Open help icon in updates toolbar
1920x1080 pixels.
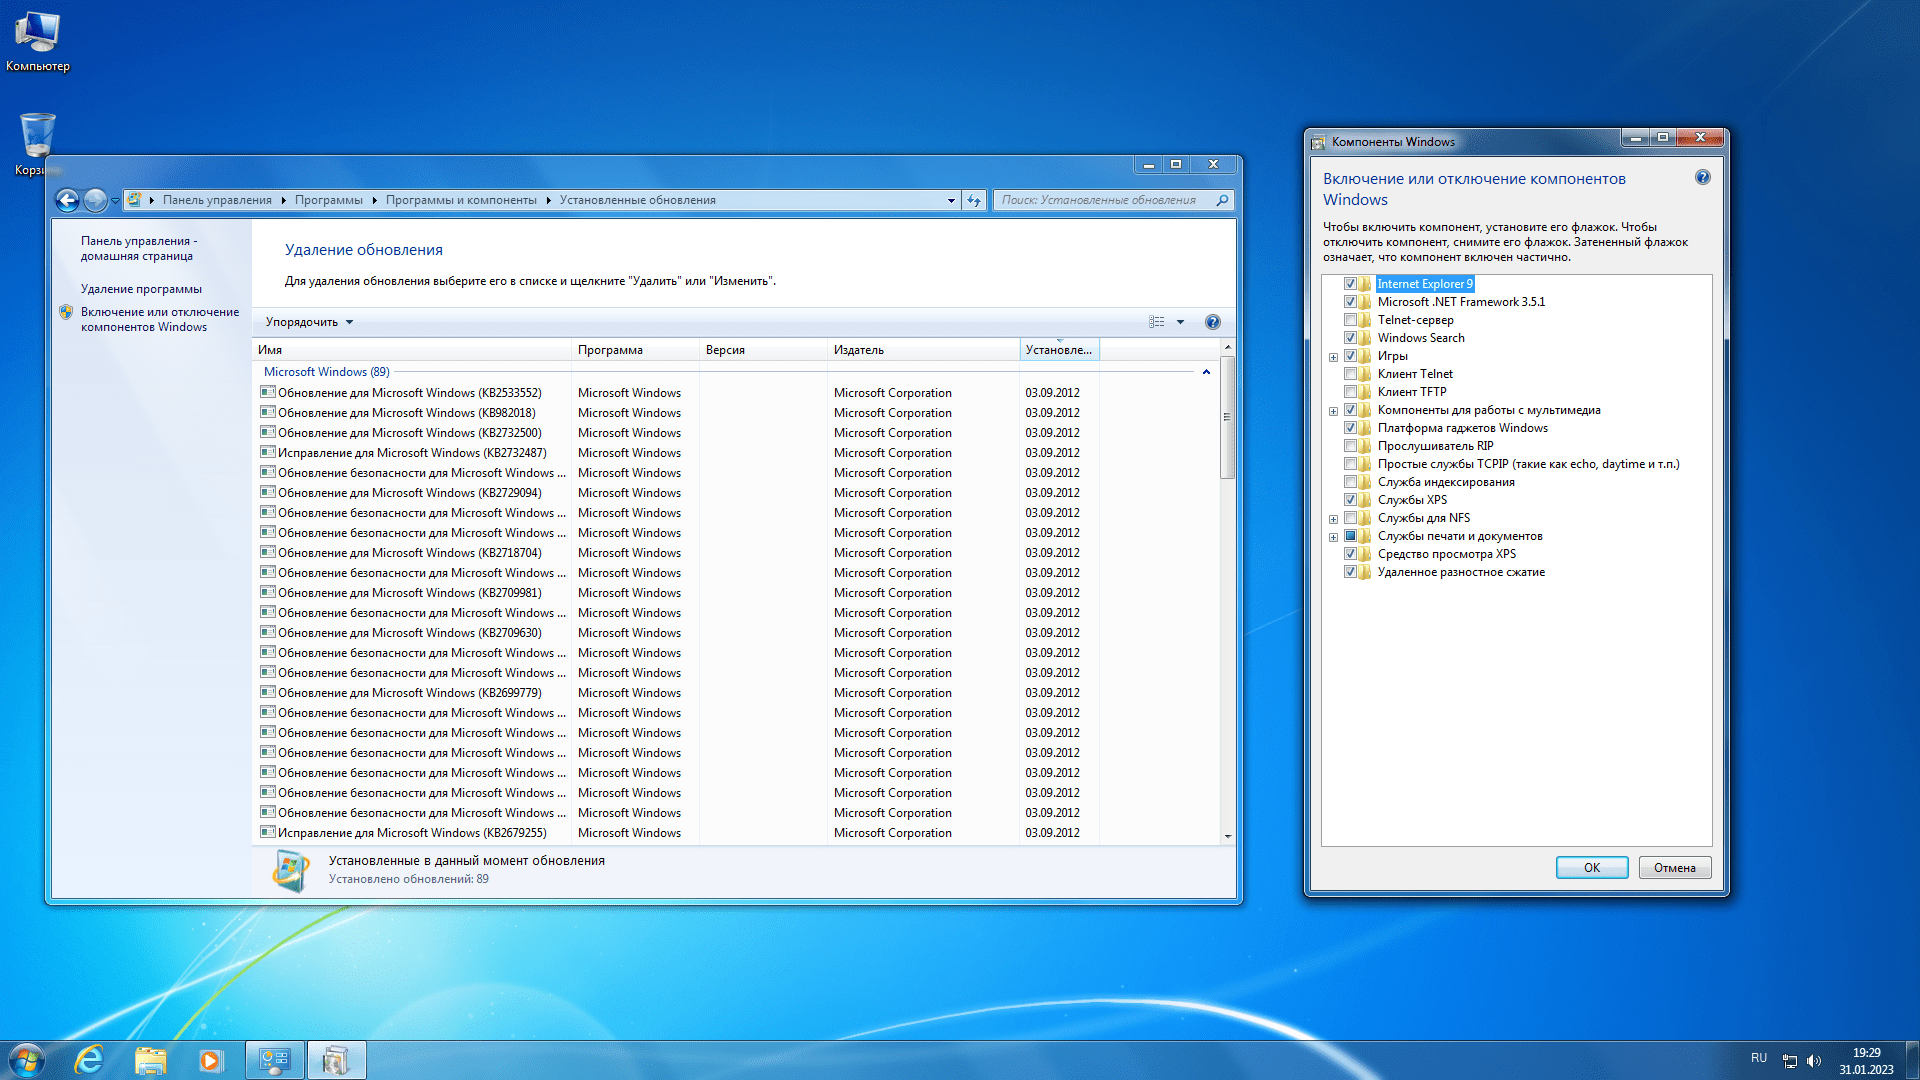1212,322
